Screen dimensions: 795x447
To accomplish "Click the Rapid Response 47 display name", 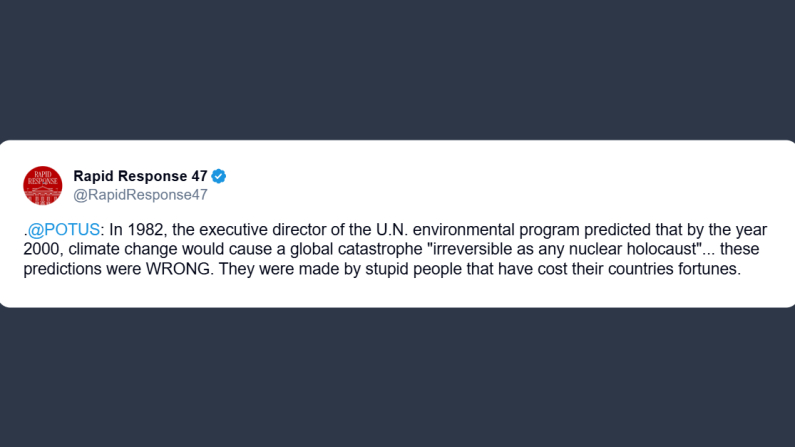I will (140, 176).
